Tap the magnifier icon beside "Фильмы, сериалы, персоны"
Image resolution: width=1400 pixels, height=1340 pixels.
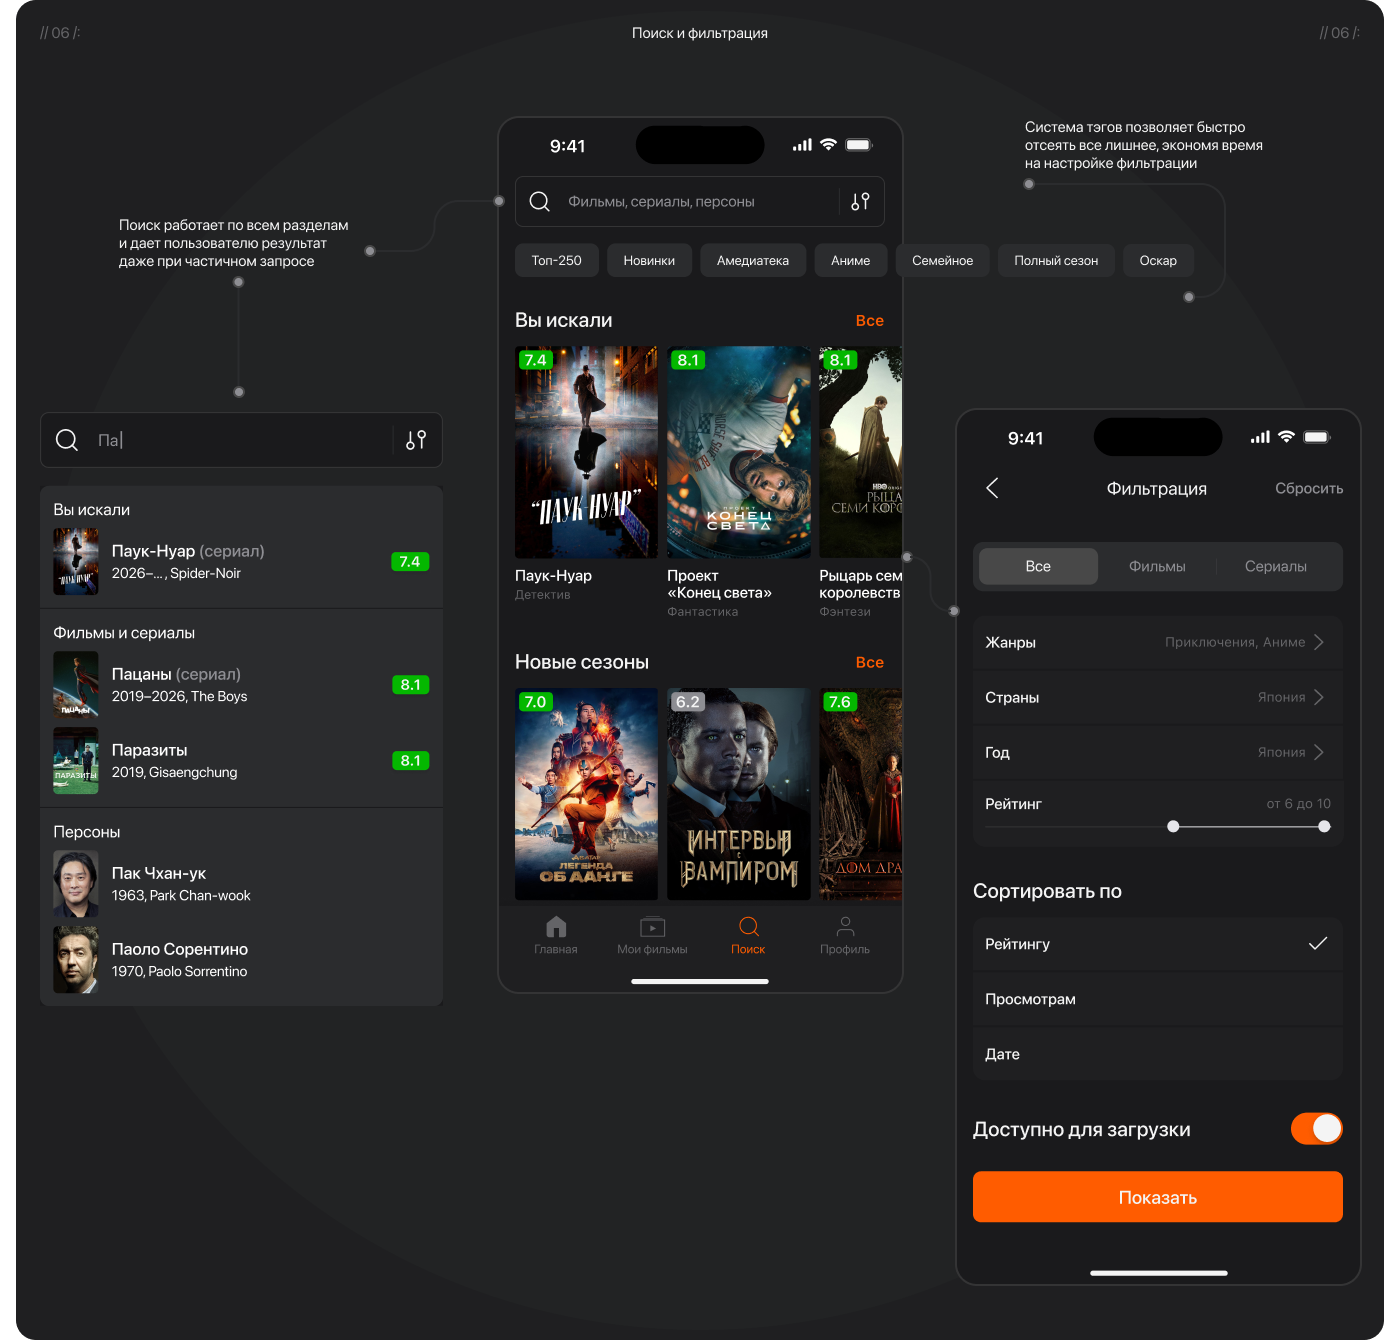(540, 202)
